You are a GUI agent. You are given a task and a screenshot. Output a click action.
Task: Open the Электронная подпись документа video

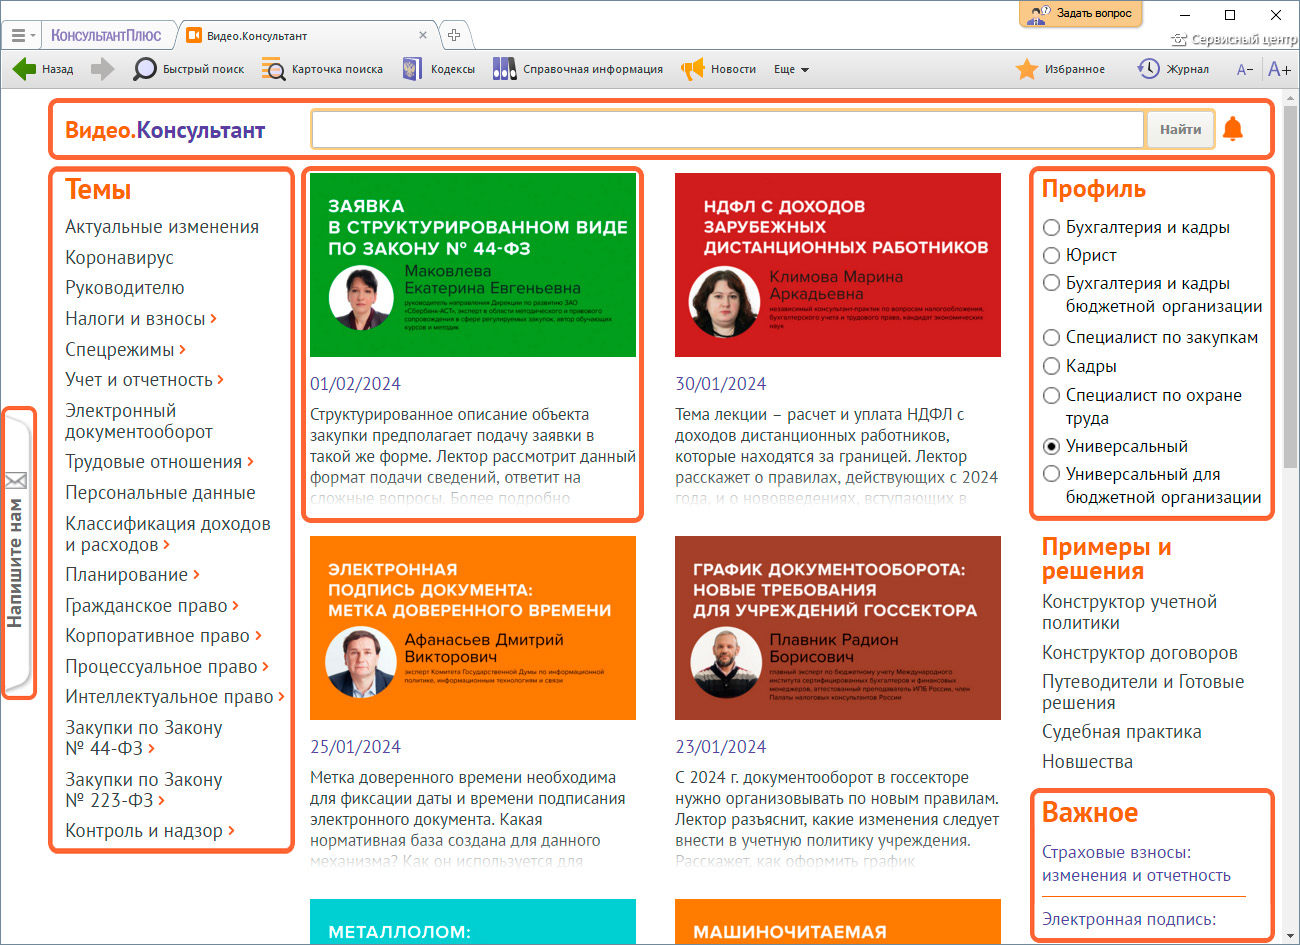(473, 628)
